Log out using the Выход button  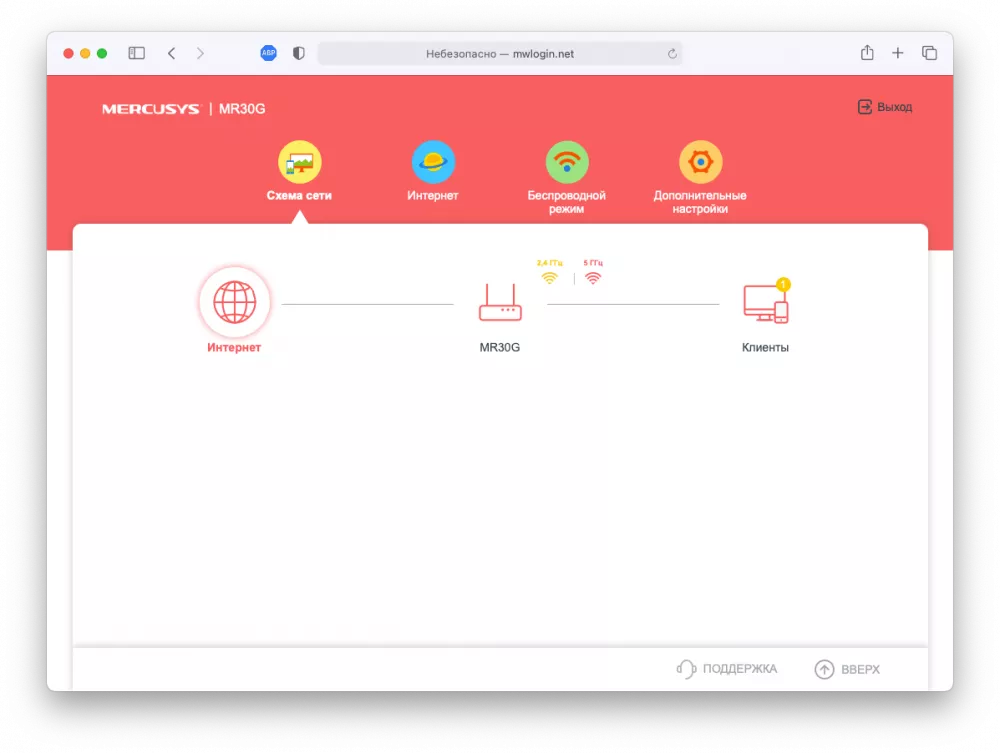pyautogui.click(x=885, y=107)
